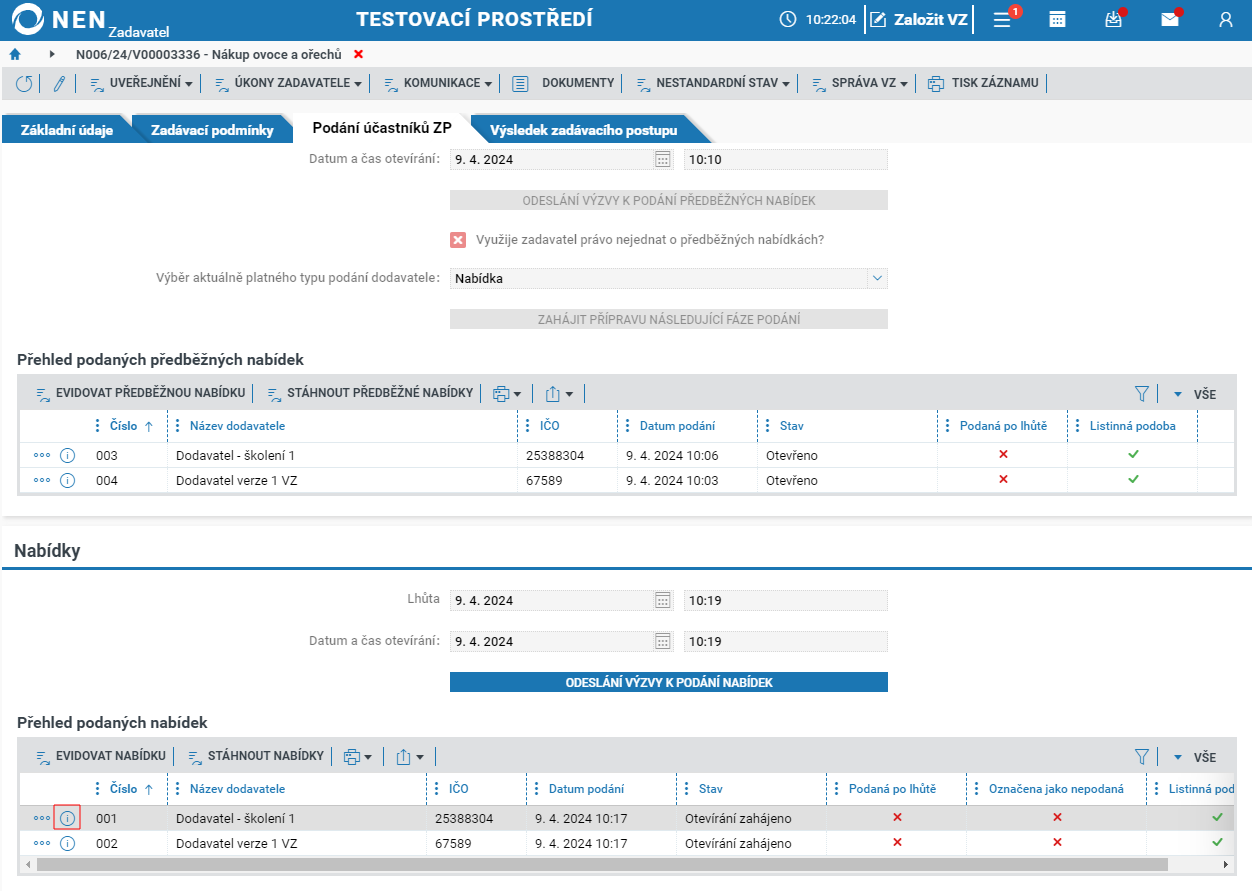
Task: Click Stav column header in offers table
Action: (710, 789)
